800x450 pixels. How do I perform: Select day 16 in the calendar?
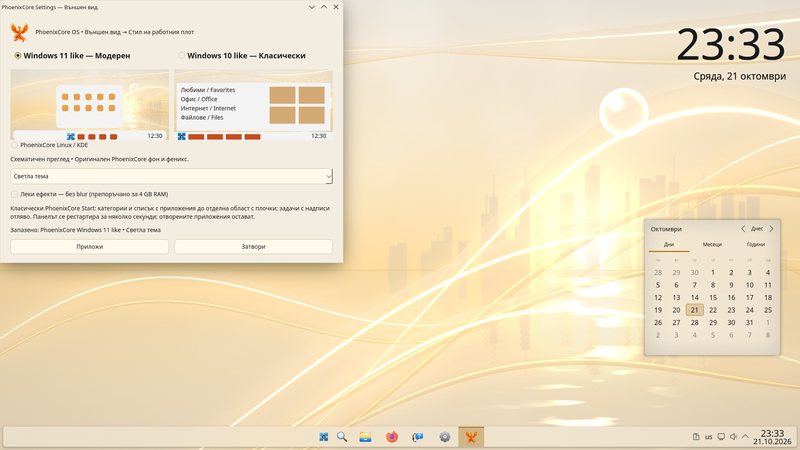731,297
